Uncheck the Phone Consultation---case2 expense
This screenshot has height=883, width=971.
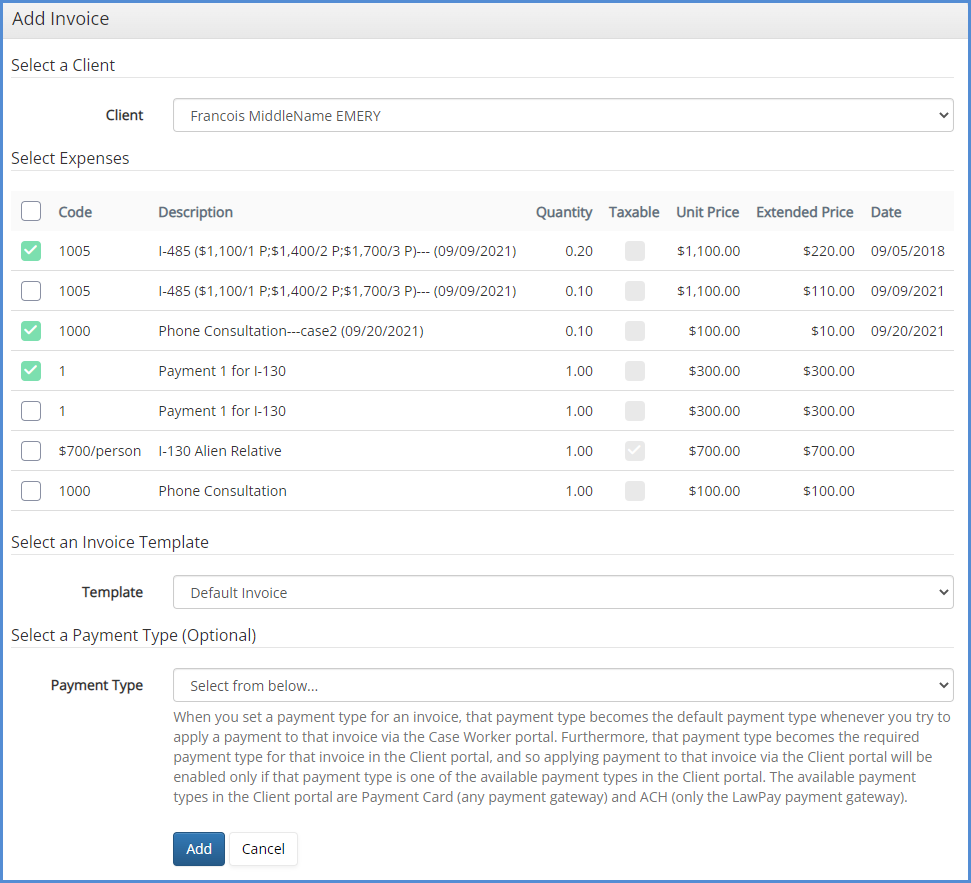tap(31, 331)
